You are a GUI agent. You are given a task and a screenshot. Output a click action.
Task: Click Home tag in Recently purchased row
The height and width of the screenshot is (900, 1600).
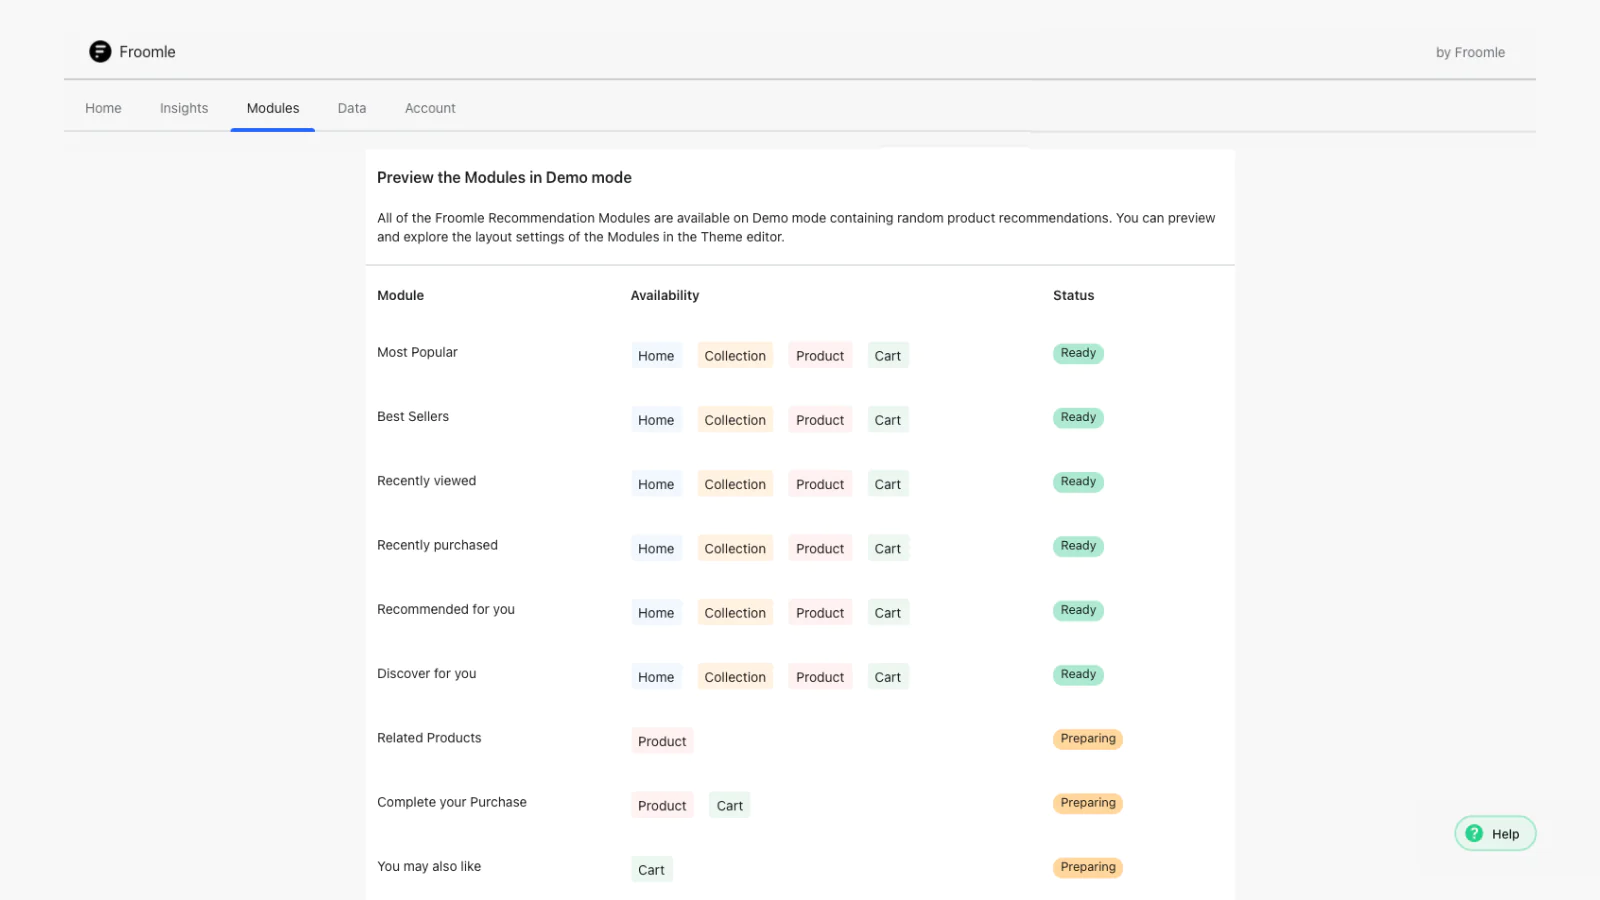tap(656, 549)
